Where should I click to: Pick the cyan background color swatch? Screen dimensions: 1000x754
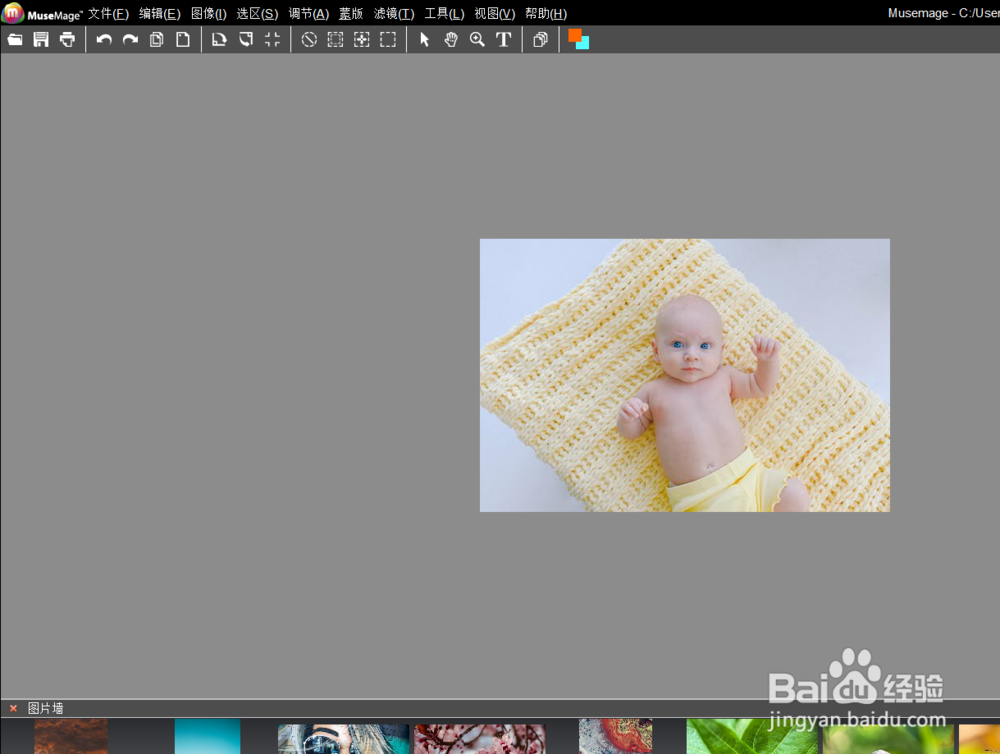tap(584, 44)
